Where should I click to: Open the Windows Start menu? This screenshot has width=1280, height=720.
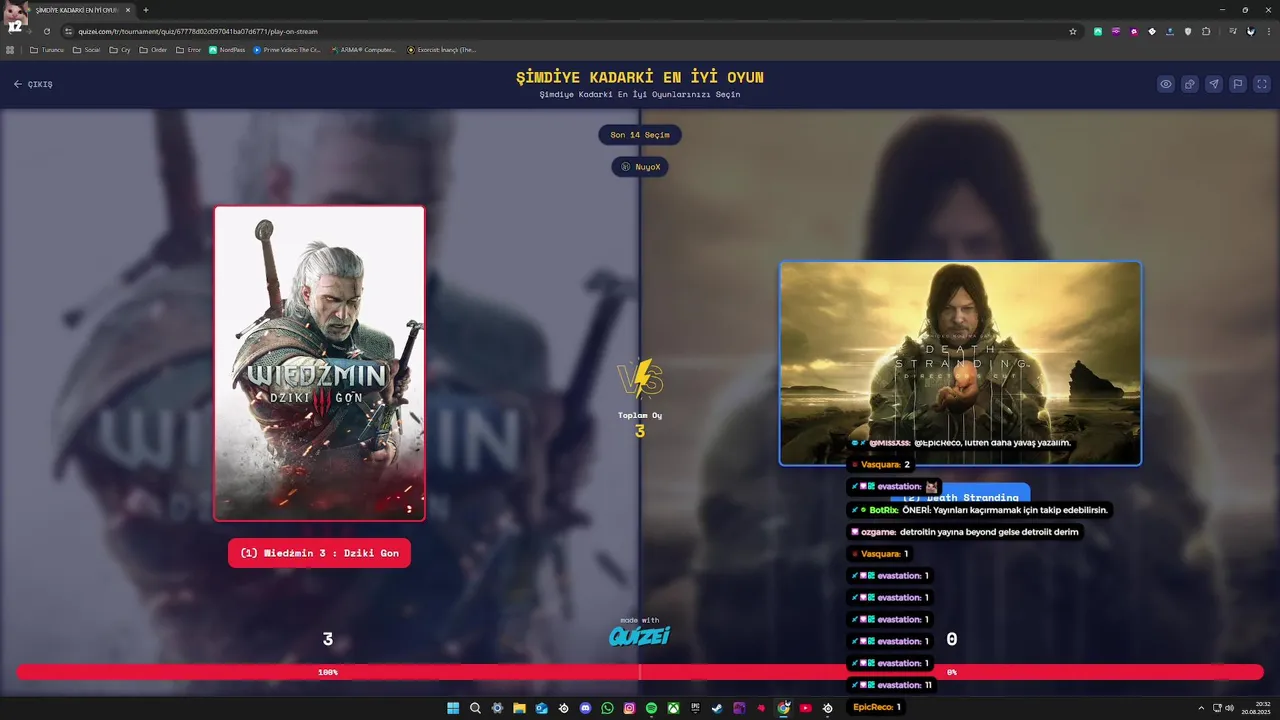point(453,708)
